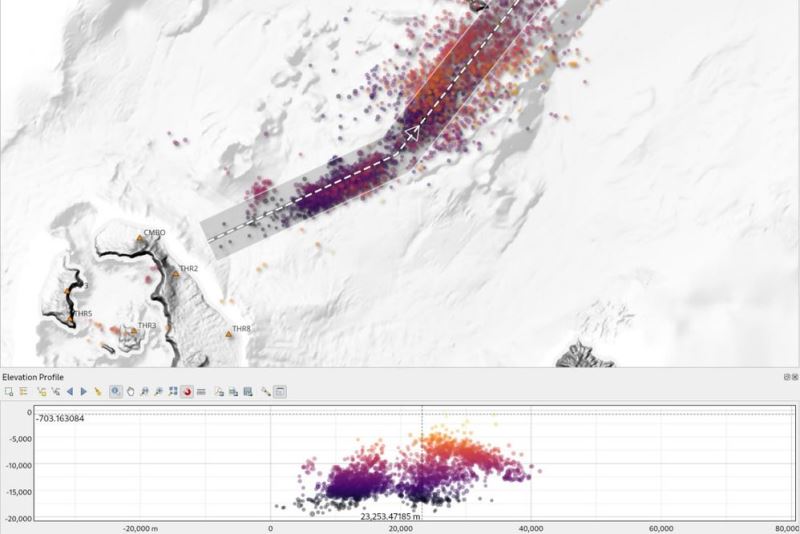Click the Add Layers icon in Elevation Profile
This screenshot has width=800, height=534.
[8, 391]
